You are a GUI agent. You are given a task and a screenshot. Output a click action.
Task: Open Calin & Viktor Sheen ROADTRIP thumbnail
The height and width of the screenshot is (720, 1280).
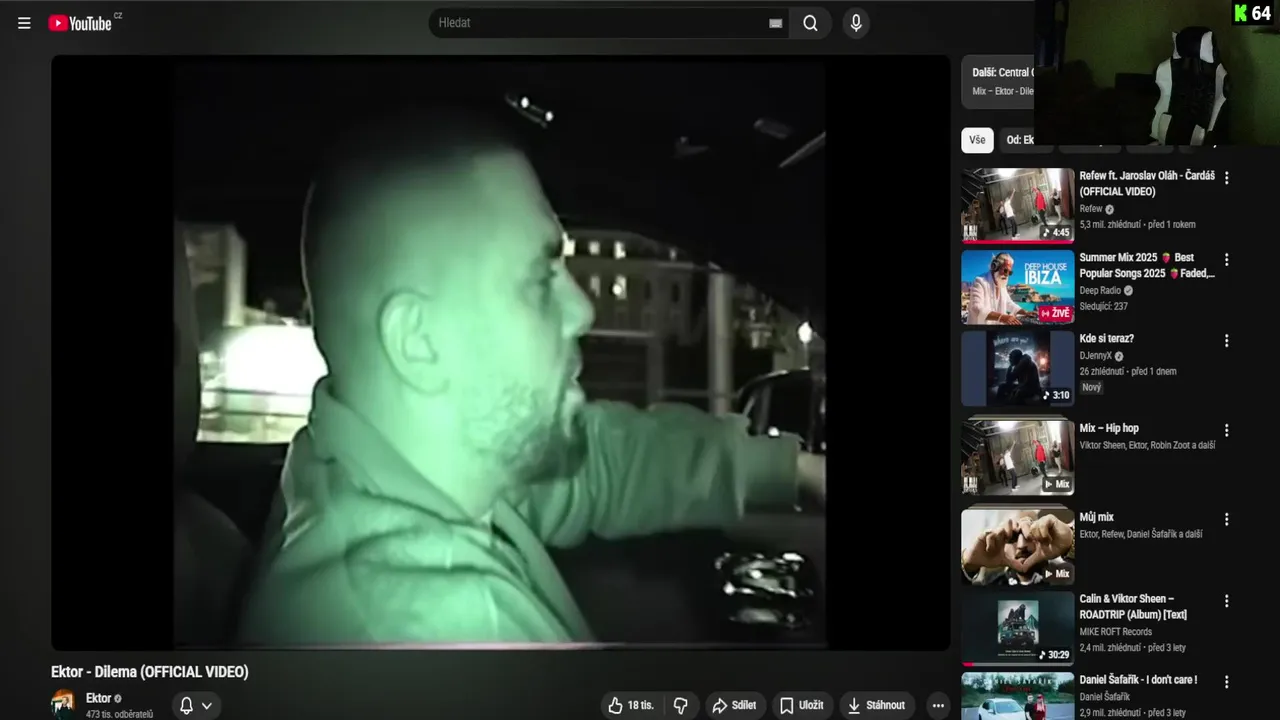(1018, 628)
